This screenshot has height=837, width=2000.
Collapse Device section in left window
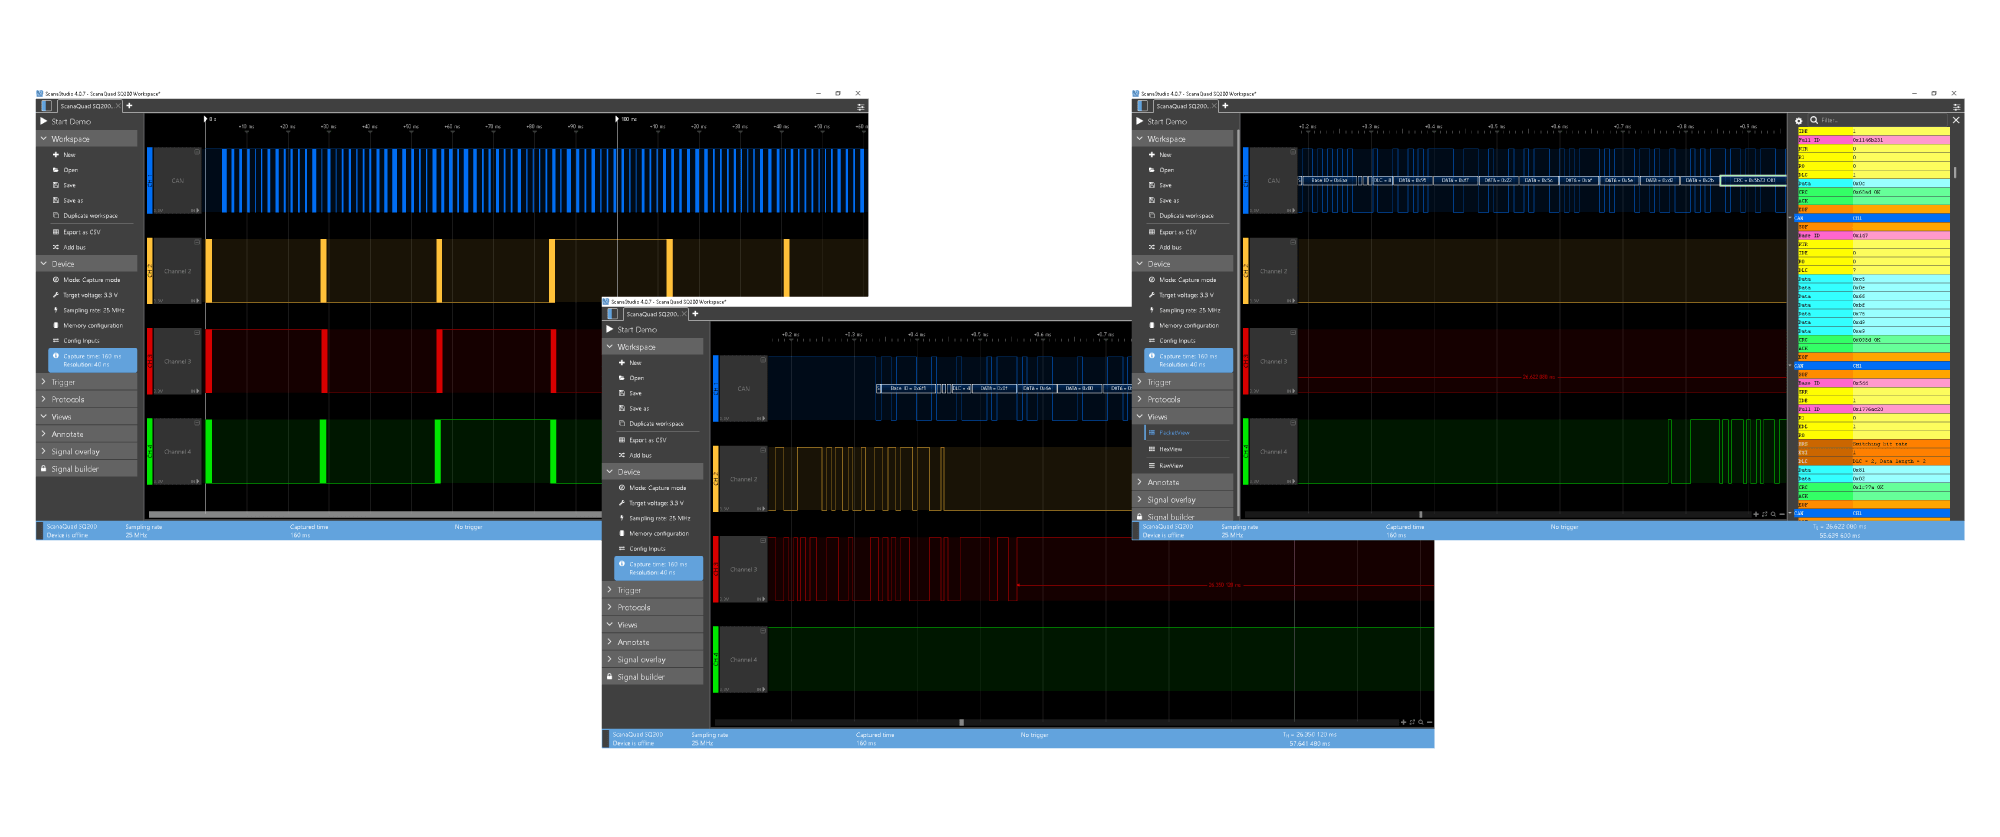pyautogui.click(x=87, y=264)
